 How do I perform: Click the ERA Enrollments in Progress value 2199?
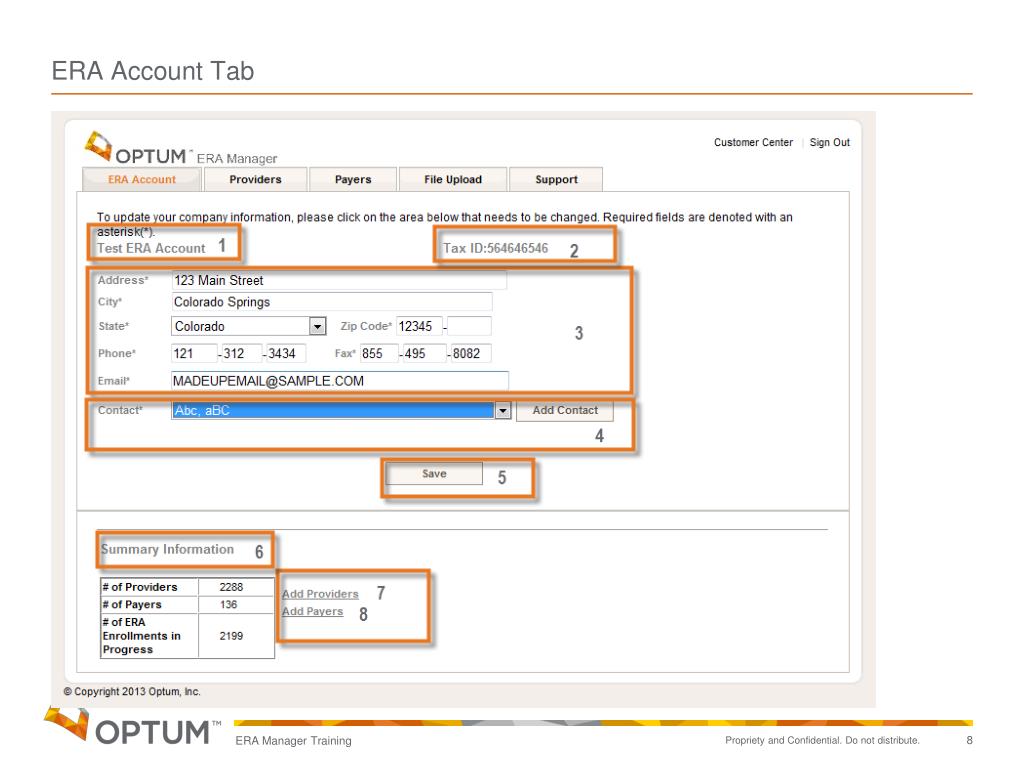click(231, 636)
